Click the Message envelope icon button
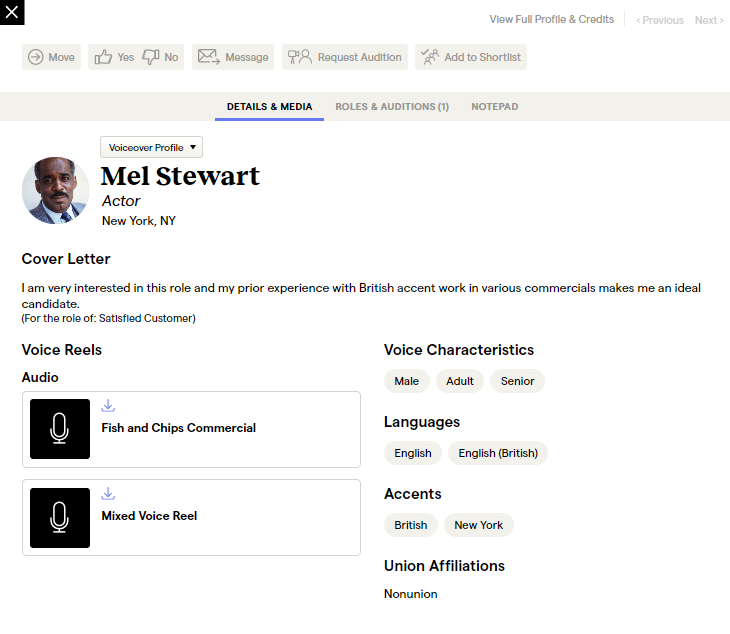730x634 pixels. [x=208, y=57]
